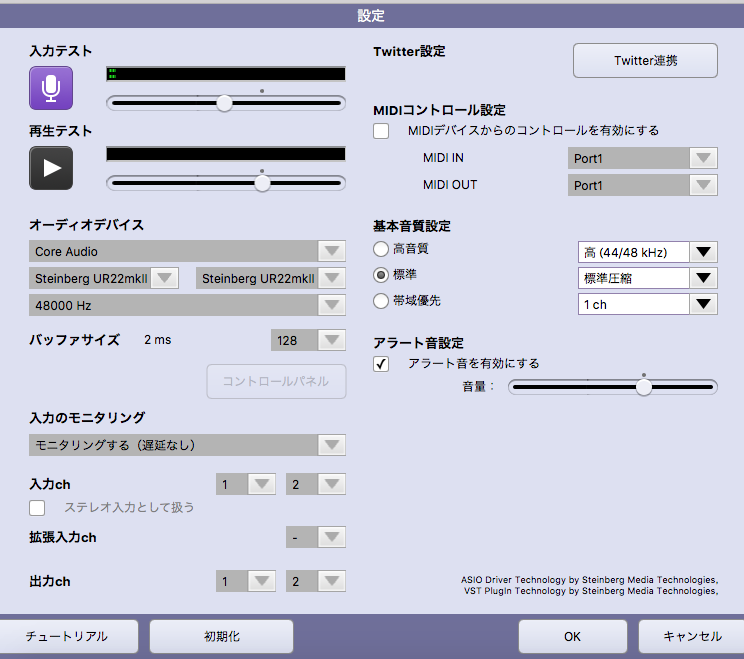Open Core Audio driver dropdown
The height and width of the screenshot is (659, 744).
187,251
